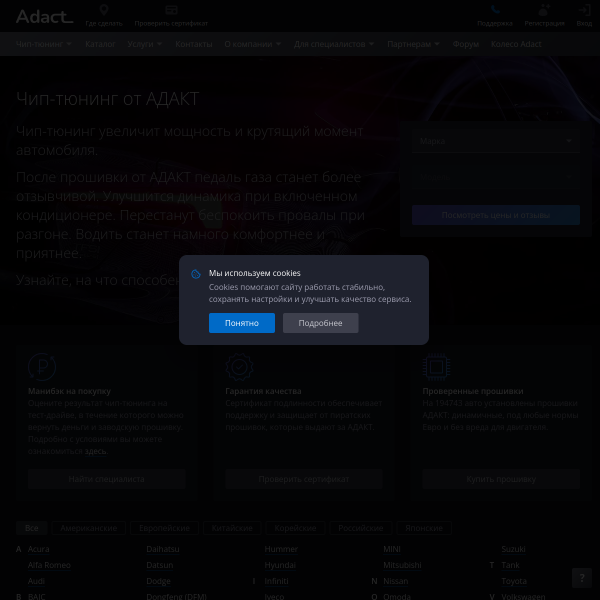Viewport: 600px width, 600px height.
Task: Expand the Для специалистов menu
Action: [334, 44]
